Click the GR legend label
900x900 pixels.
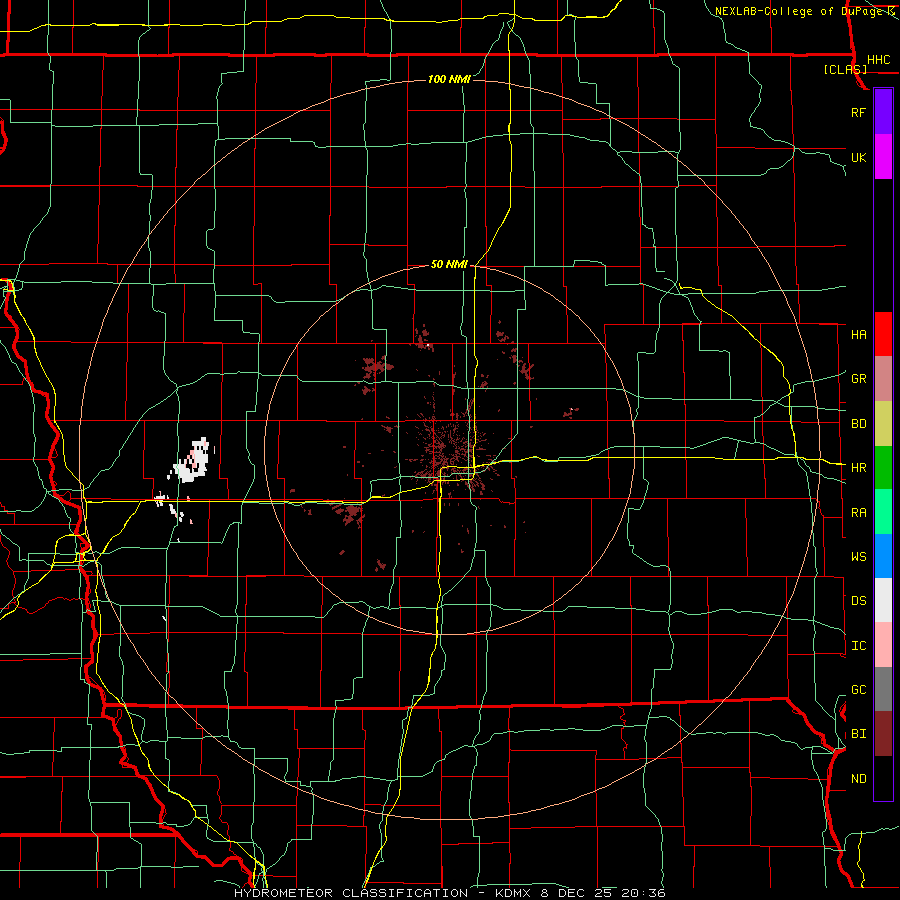click(x=859, y=378)
